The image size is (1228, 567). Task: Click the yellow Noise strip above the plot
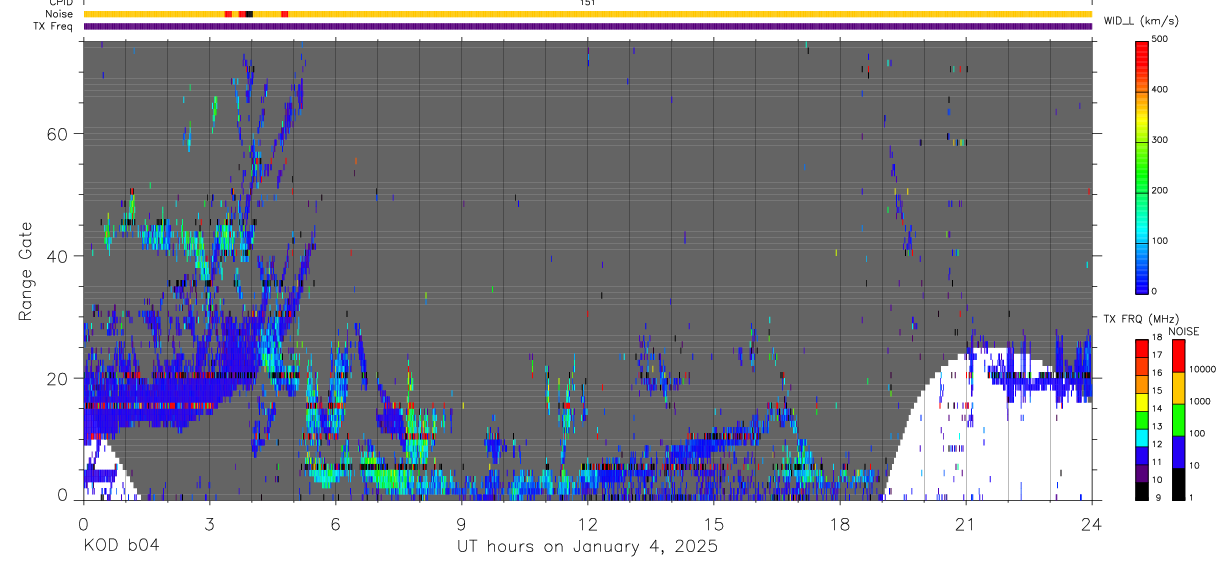click(587, 14)
